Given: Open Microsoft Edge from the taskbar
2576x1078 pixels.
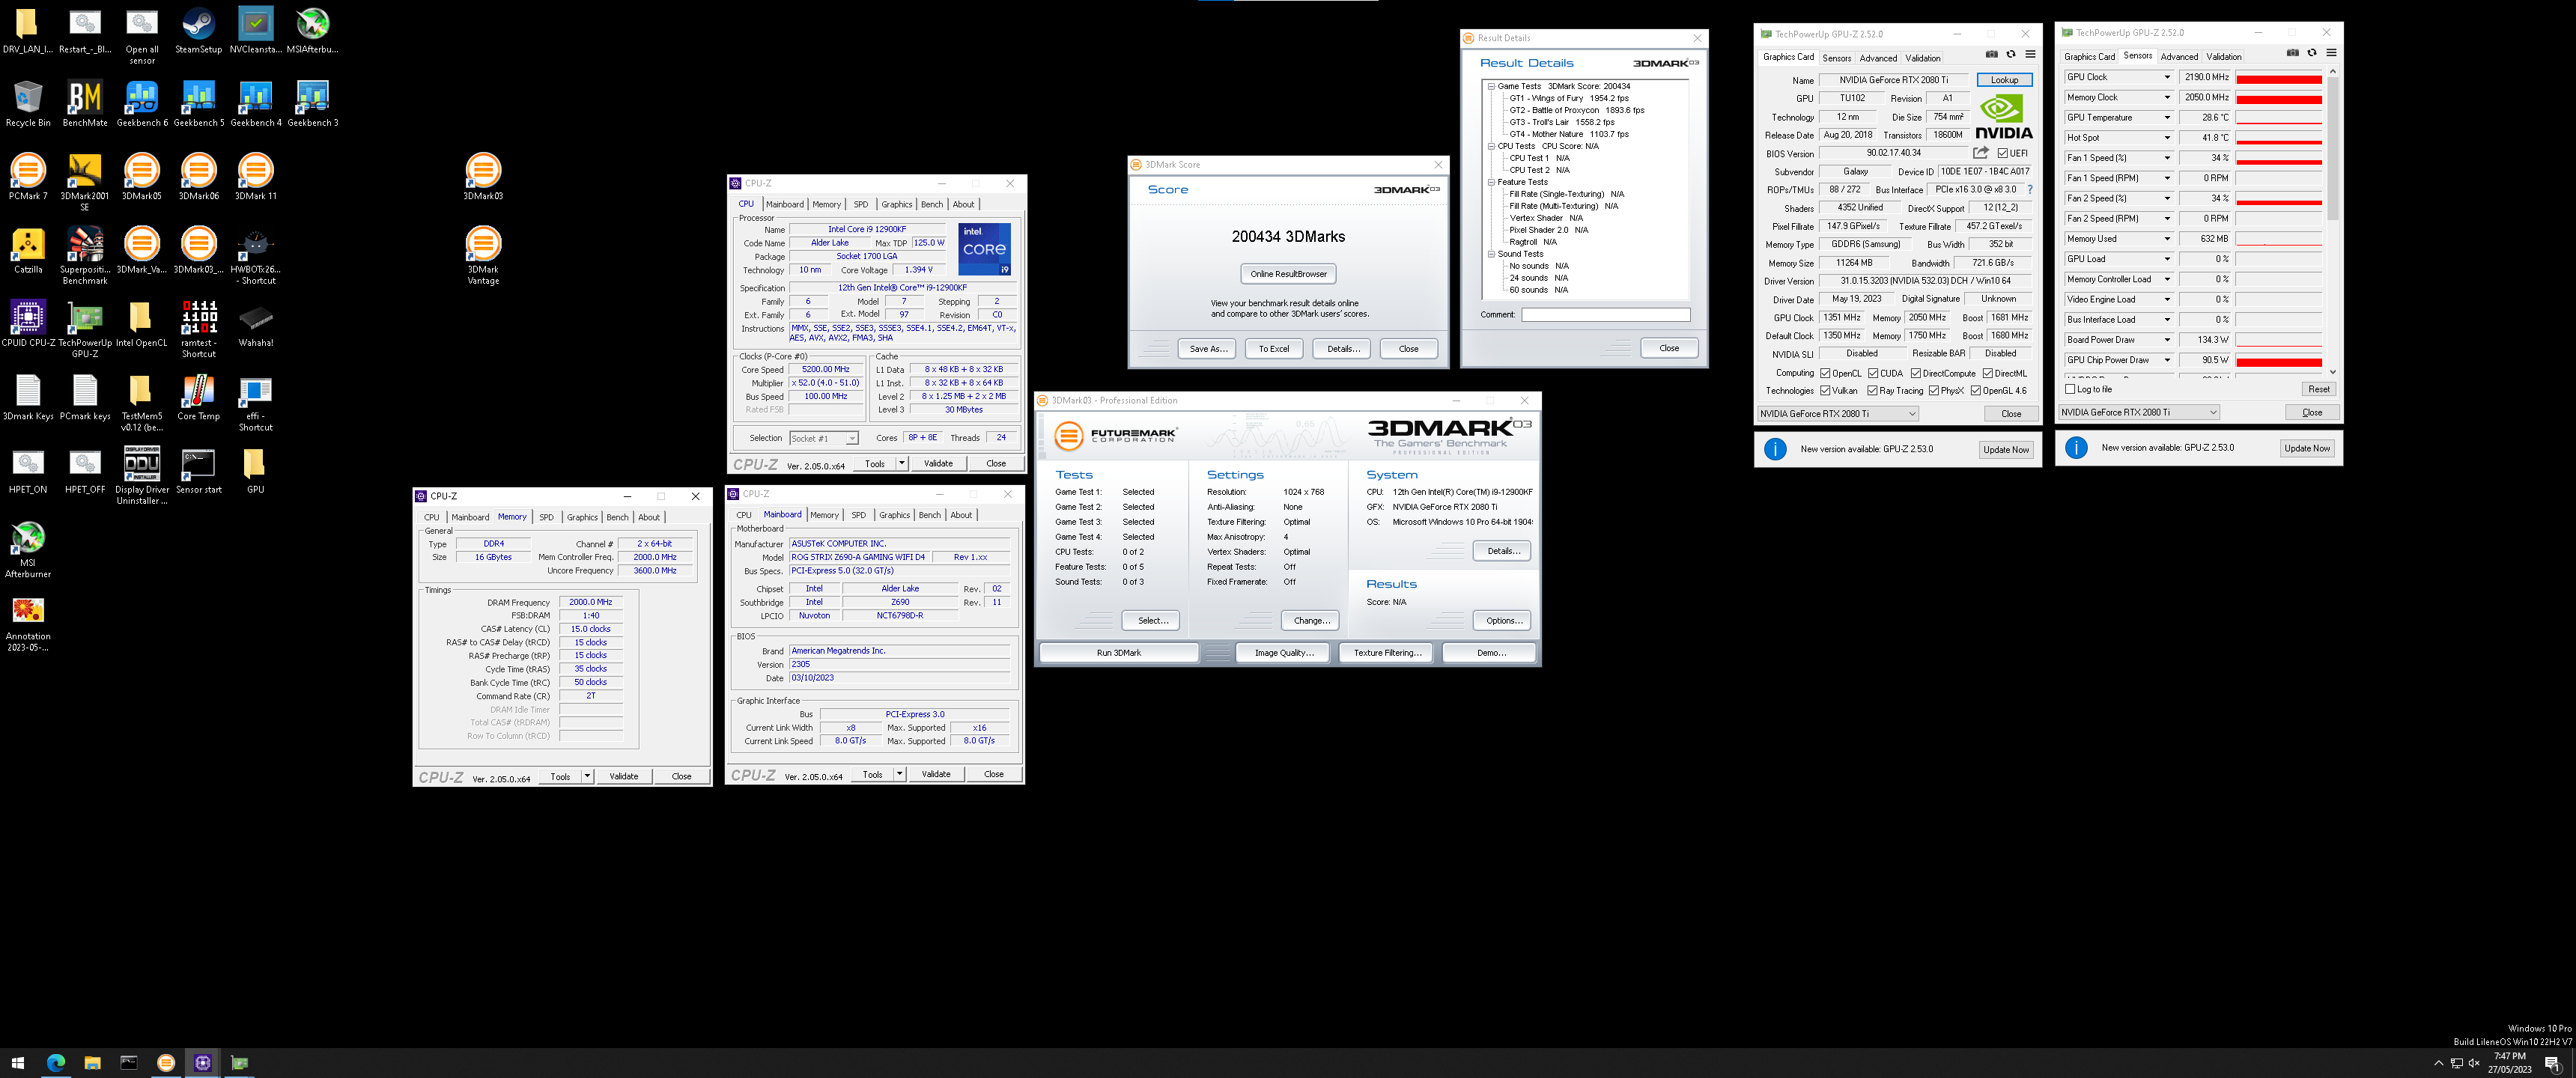Looking at the screenshot, I should 55,1062.
